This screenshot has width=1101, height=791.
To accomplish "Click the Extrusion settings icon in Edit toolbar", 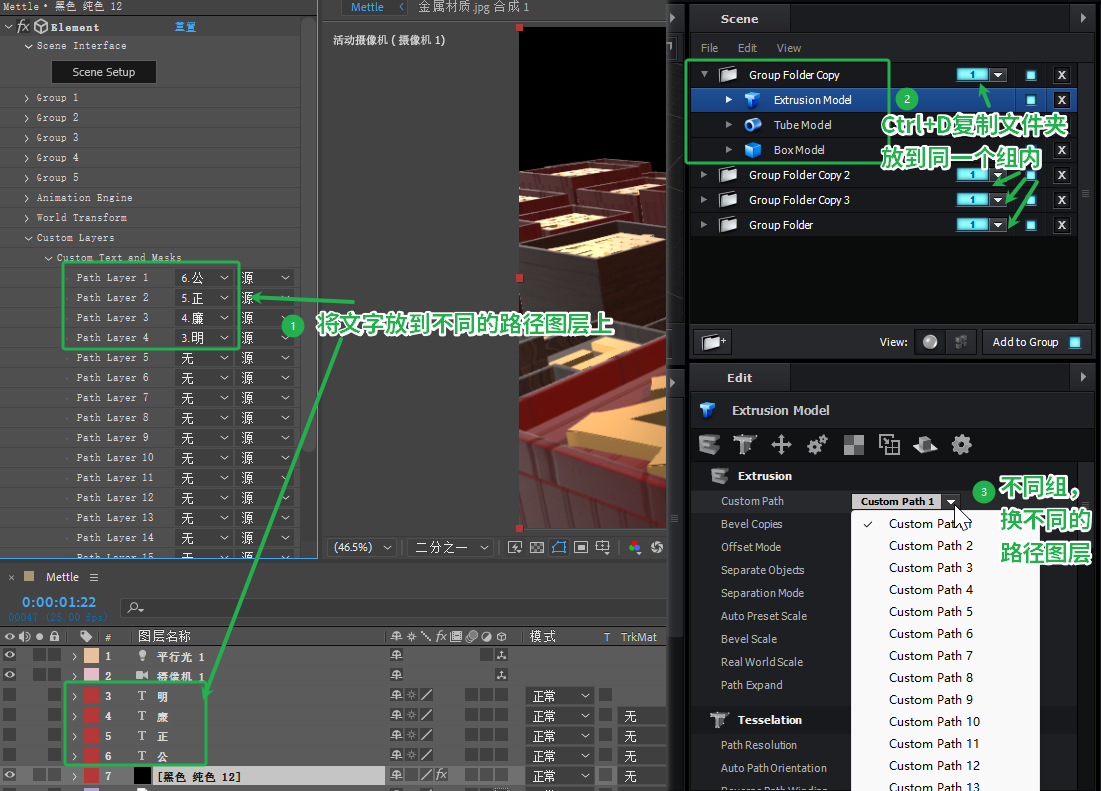I will [709, 444].
